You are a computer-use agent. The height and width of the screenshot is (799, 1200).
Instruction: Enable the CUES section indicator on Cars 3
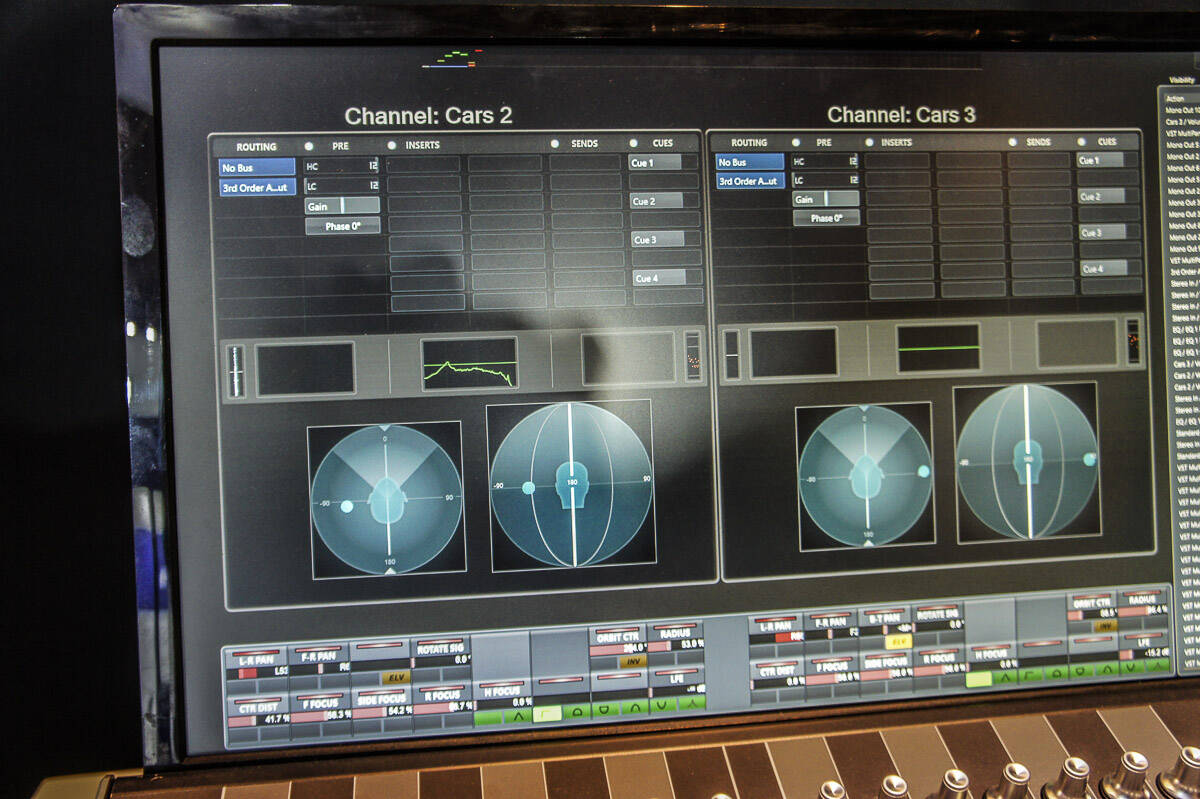1082,142
